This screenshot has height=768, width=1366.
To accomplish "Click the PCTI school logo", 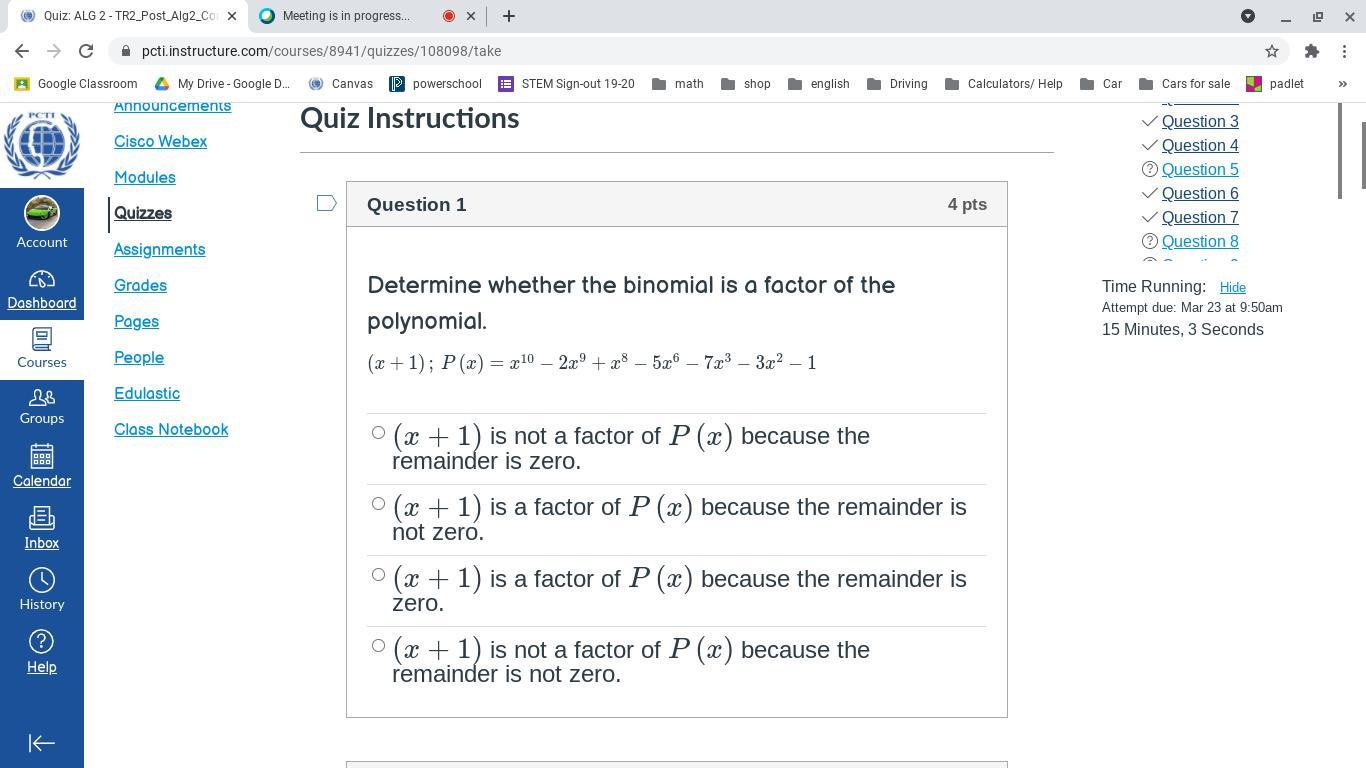I will coord(42,145).
